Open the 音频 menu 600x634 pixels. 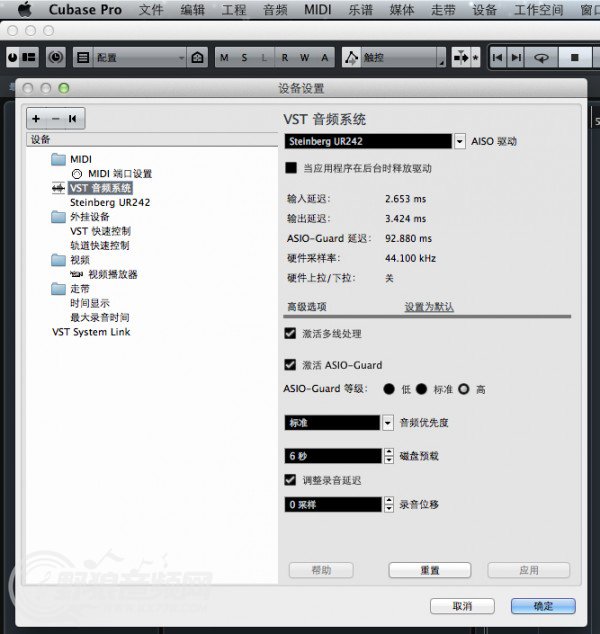pos(275,9)
